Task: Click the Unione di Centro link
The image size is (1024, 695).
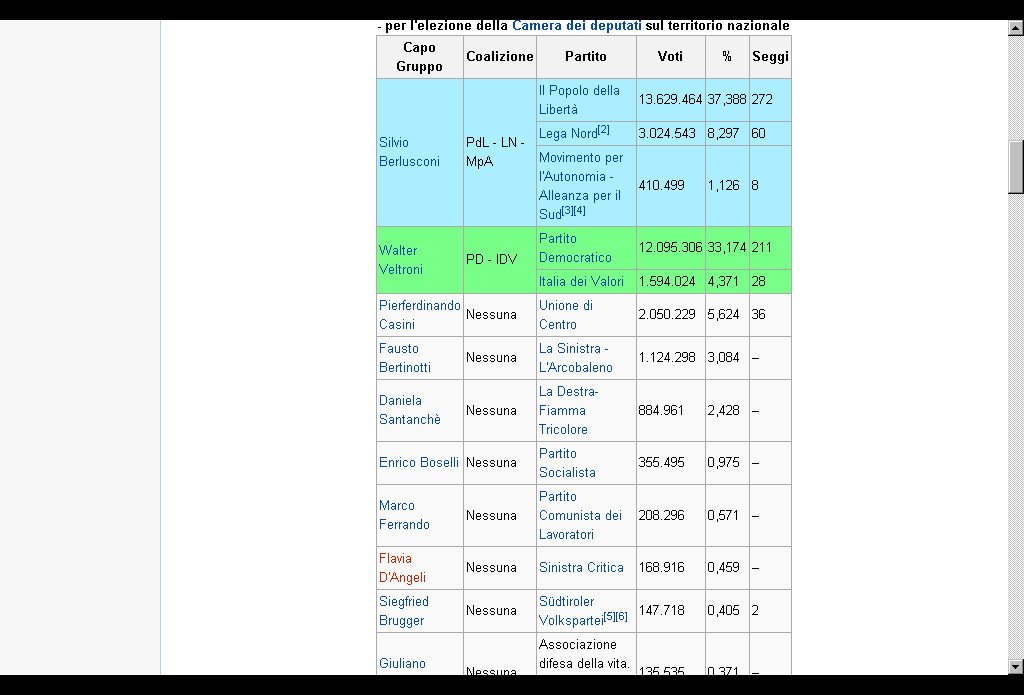Action: 565,314
